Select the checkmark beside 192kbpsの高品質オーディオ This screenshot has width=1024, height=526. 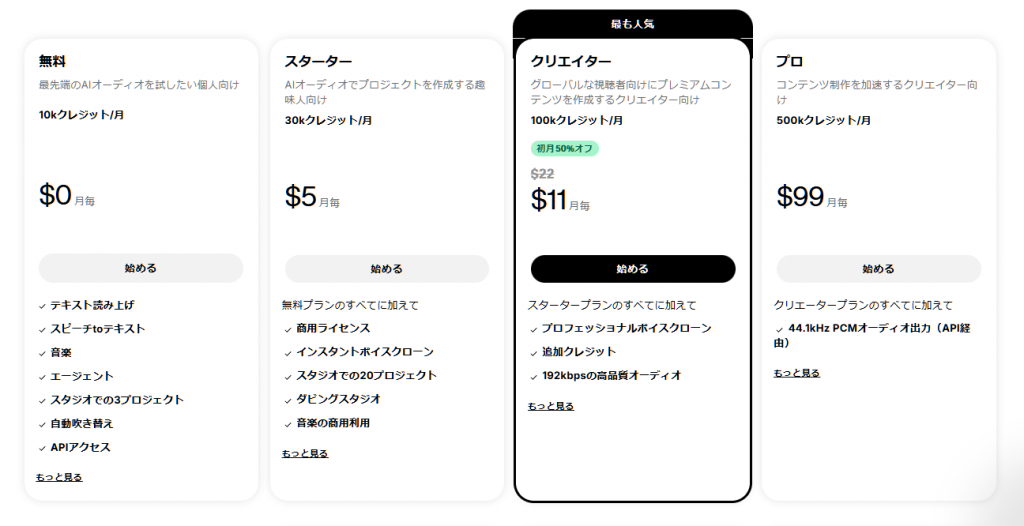coord(534,376)
